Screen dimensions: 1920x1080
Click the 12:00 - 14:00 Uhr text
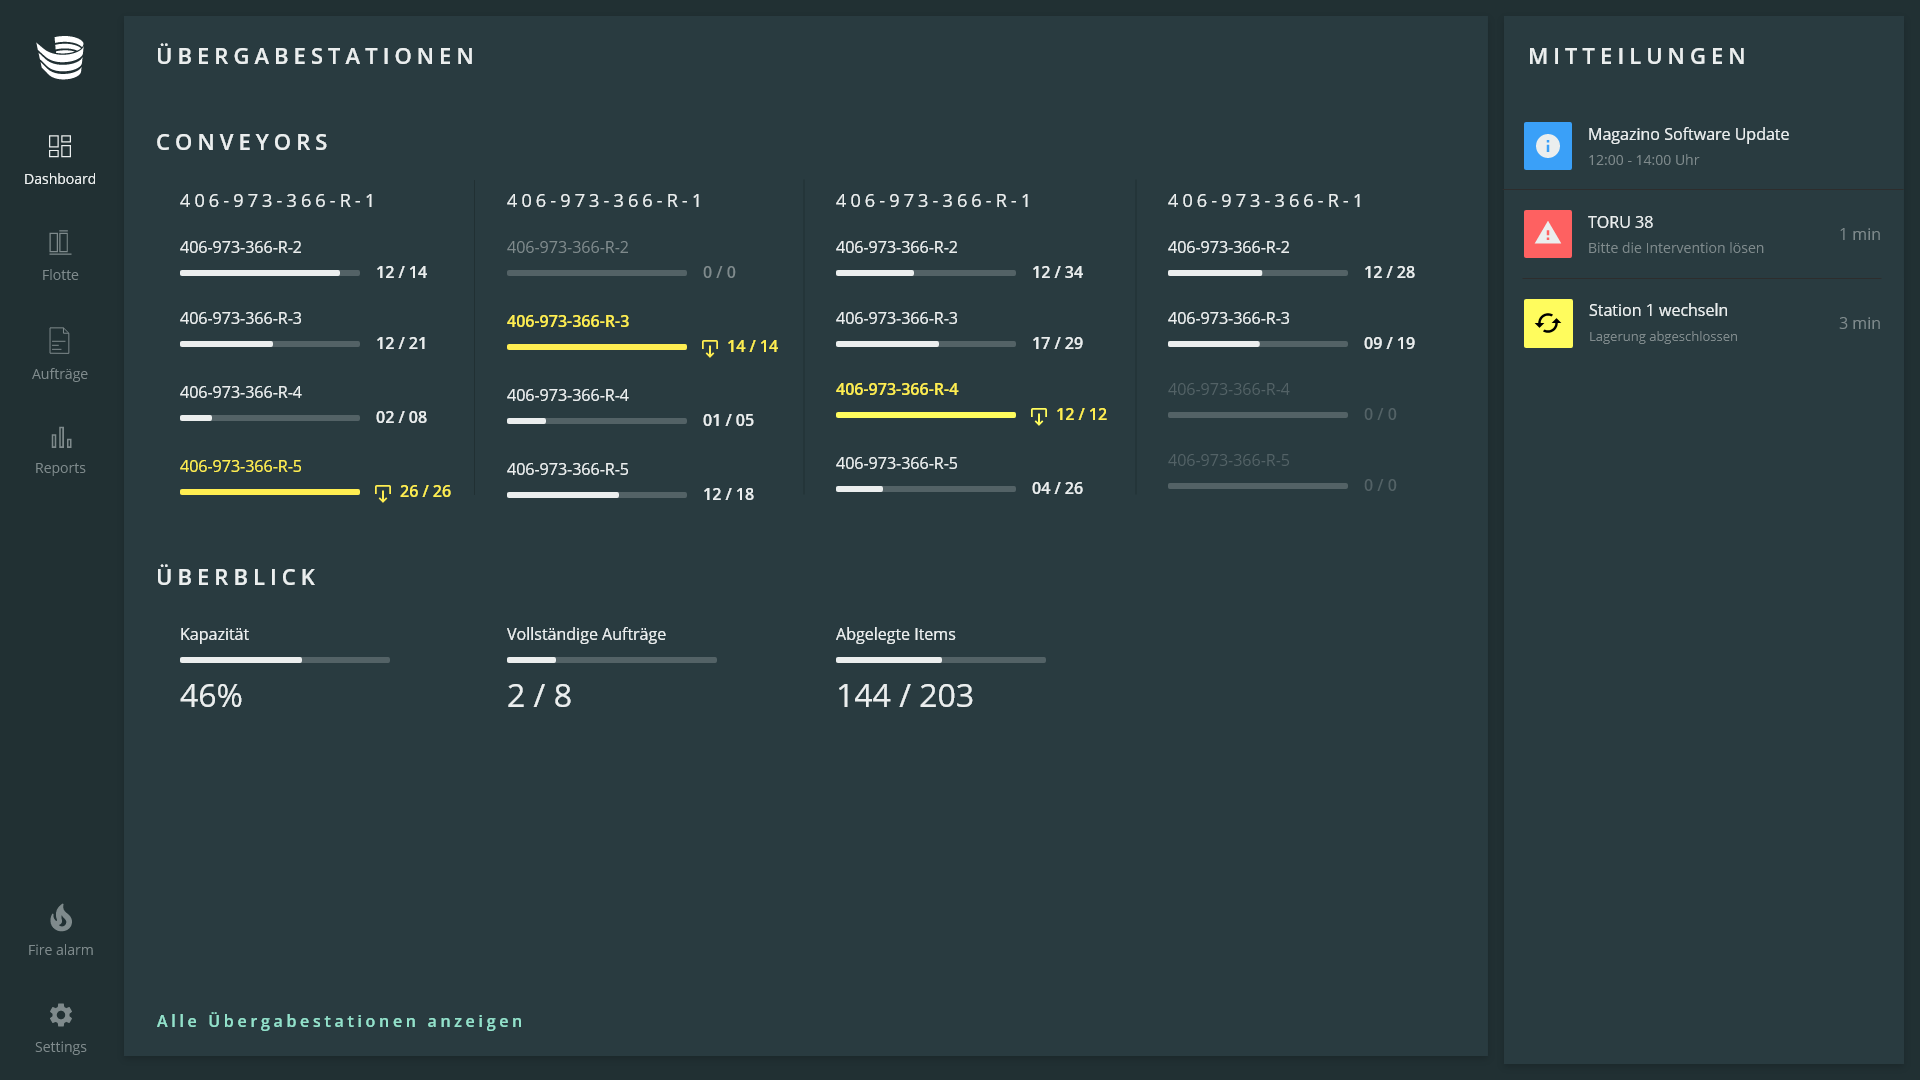[1643, 160]
